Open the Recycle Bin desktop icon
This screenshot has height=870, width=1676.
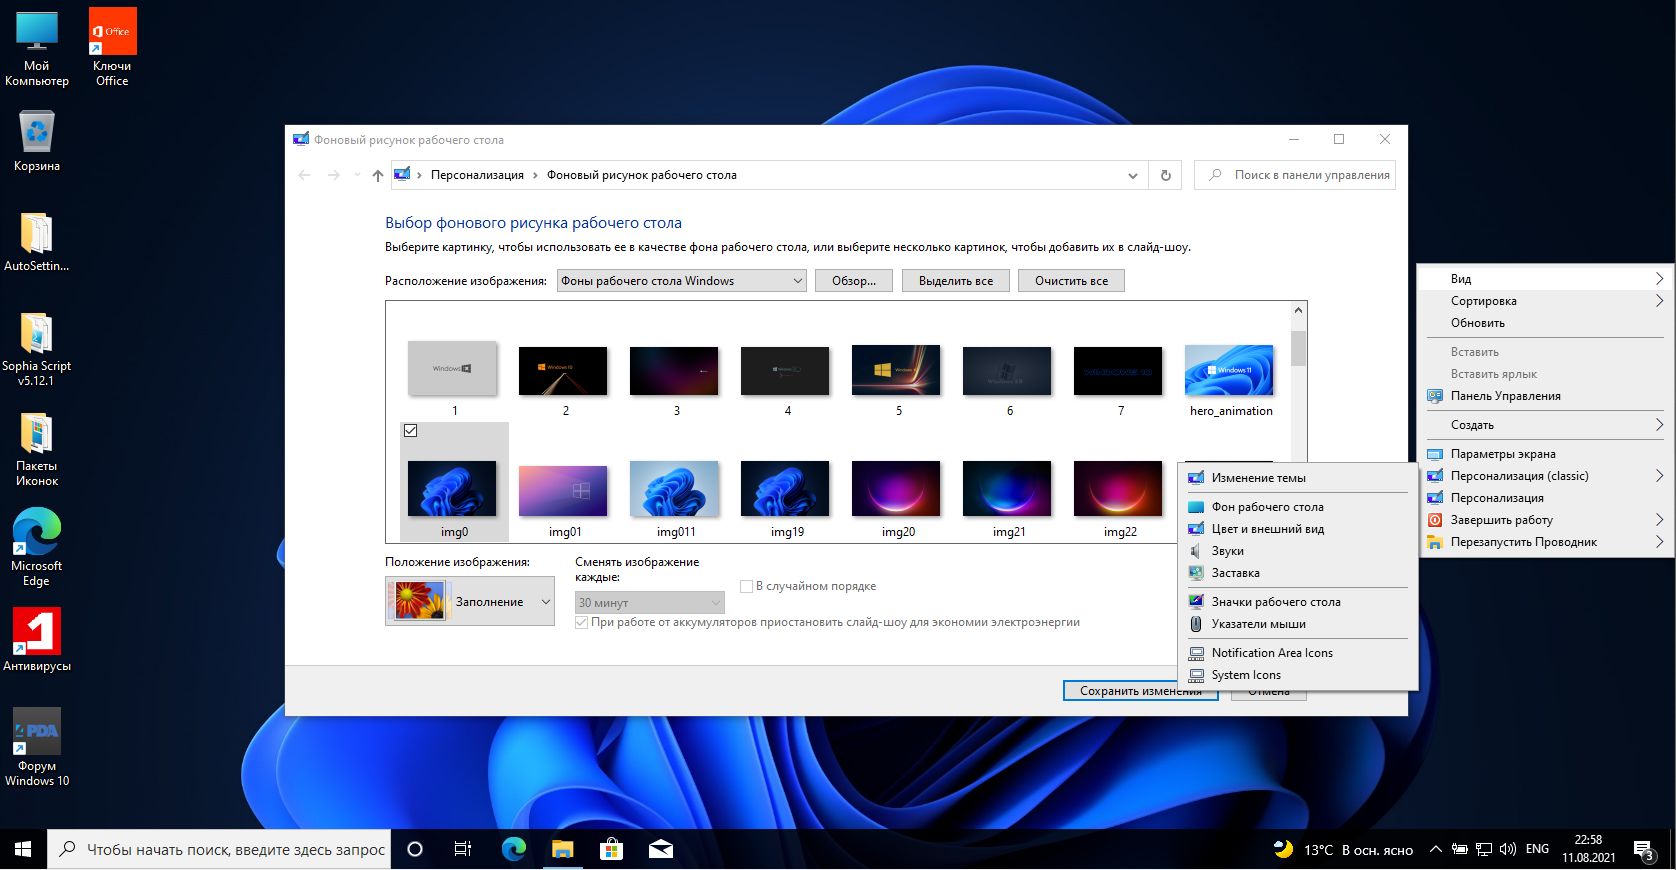(x=37, y=134)
